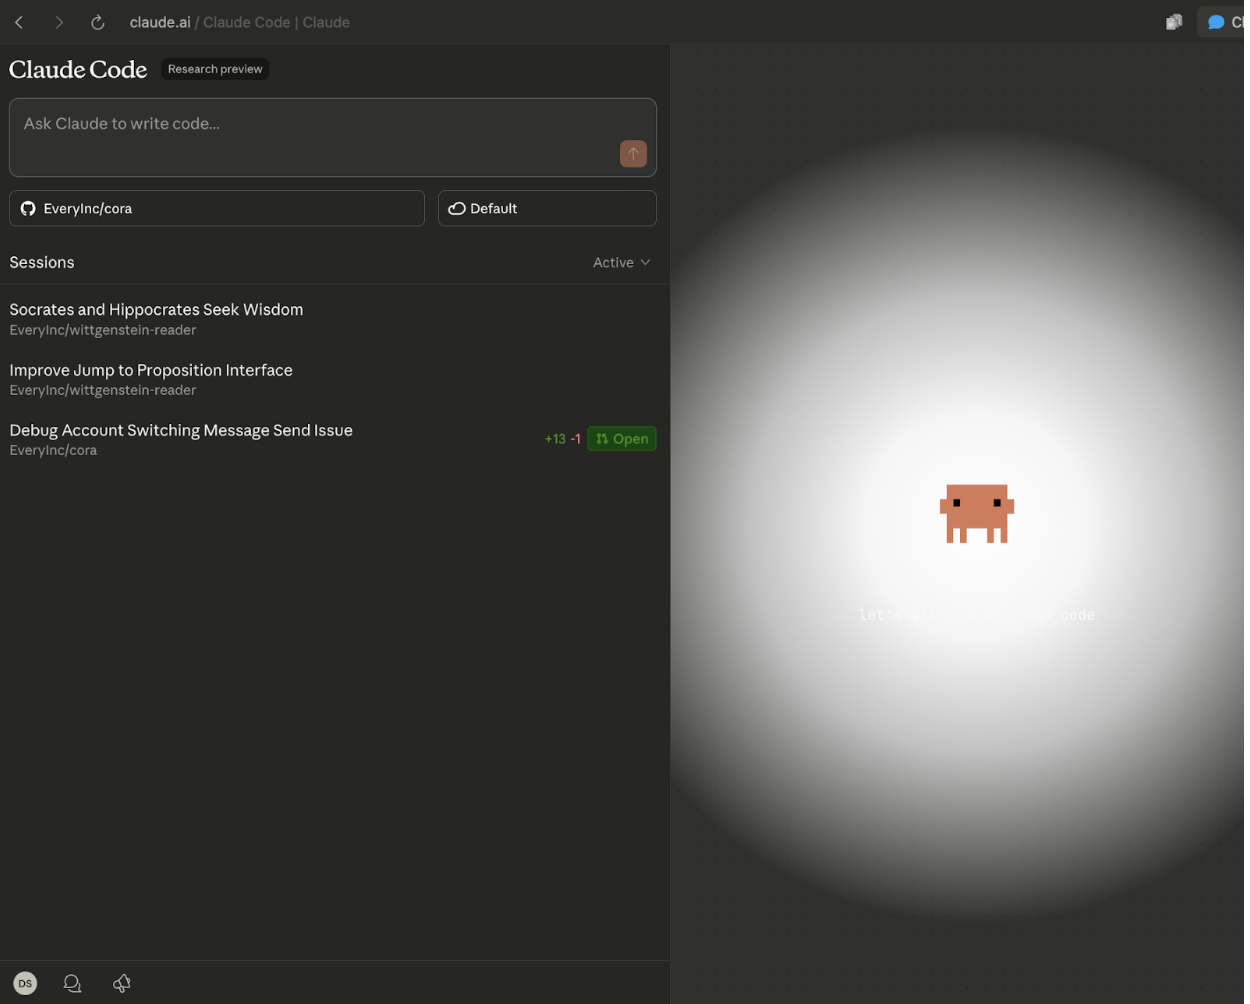Viewport: 1250px width, 1004px height.
Task: Expand the Active sessions filter
Action: (621, 262)
